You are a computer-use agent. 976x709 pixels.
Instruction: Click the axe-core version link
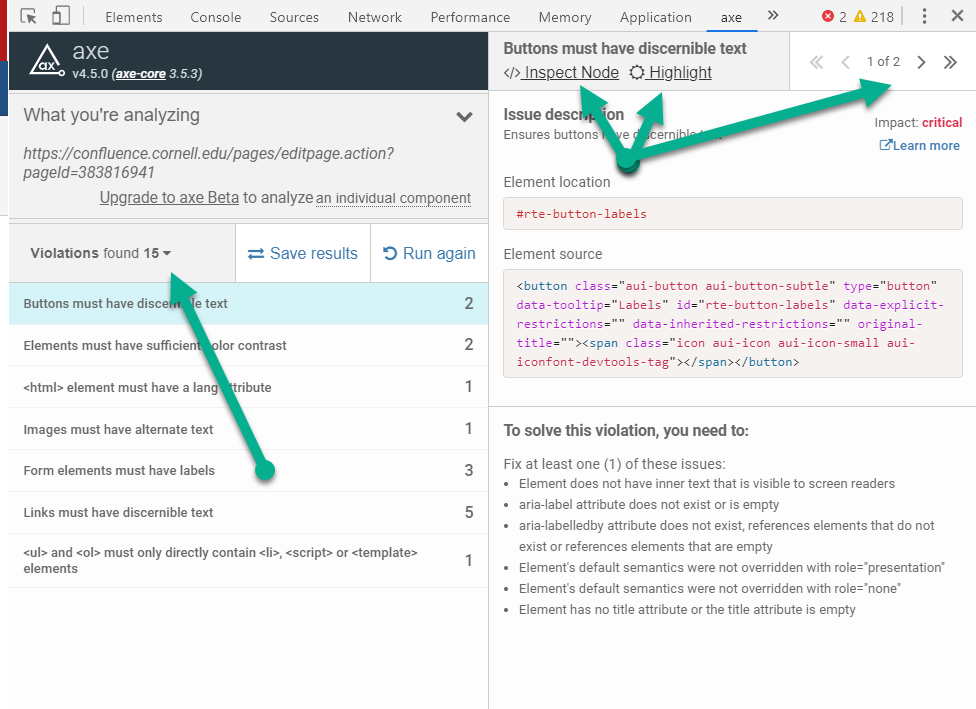[x=141, y=74]
